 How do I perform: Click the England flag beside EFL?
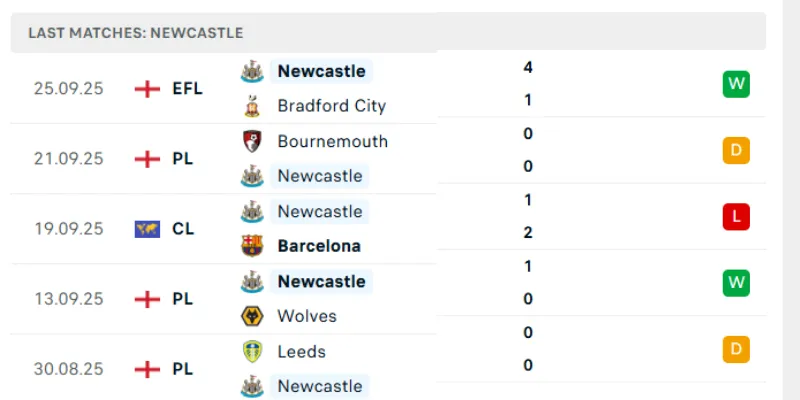[147, 89]
